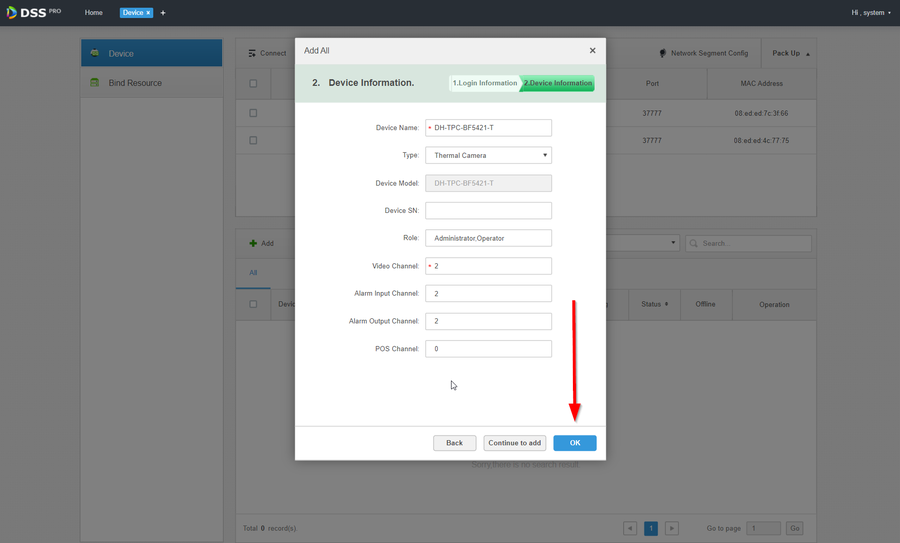This screenshot has height=543, width=900.
Task: Check the row with MAC 08:ed:ed:4c:77:75
Action: pyautogui.click(x=253, y=140)
